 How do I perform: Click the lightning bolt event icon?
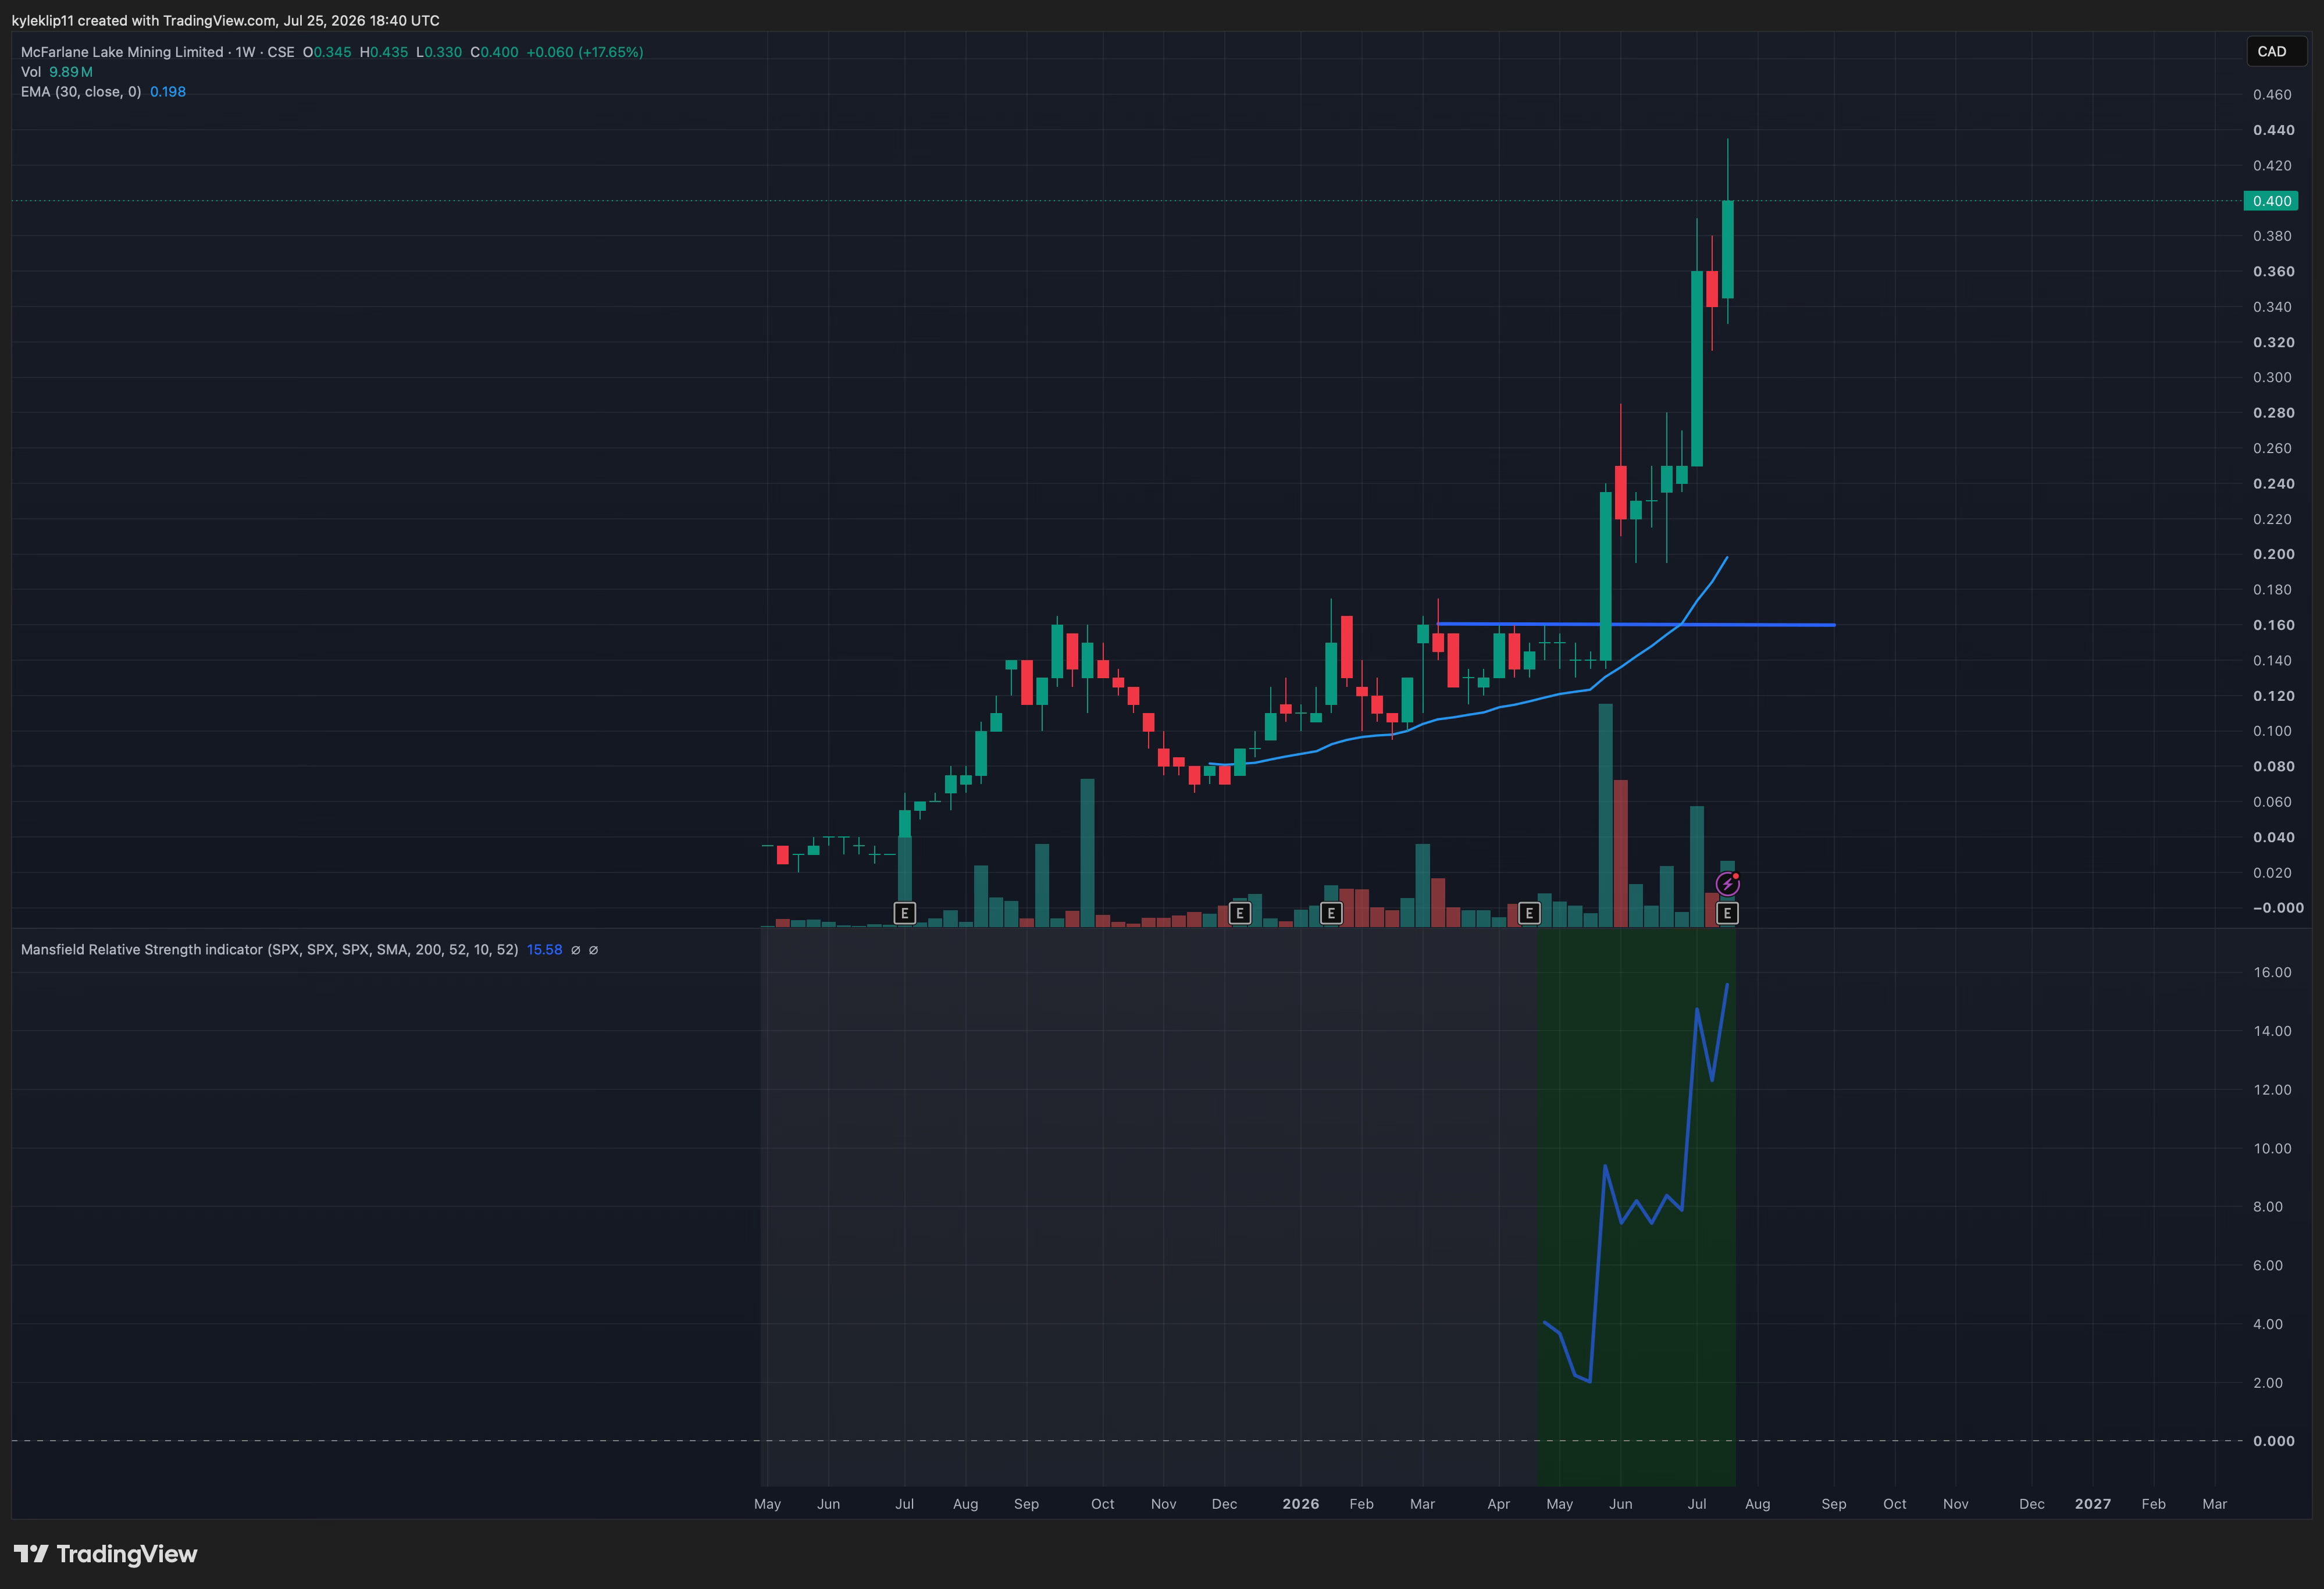1727,884
